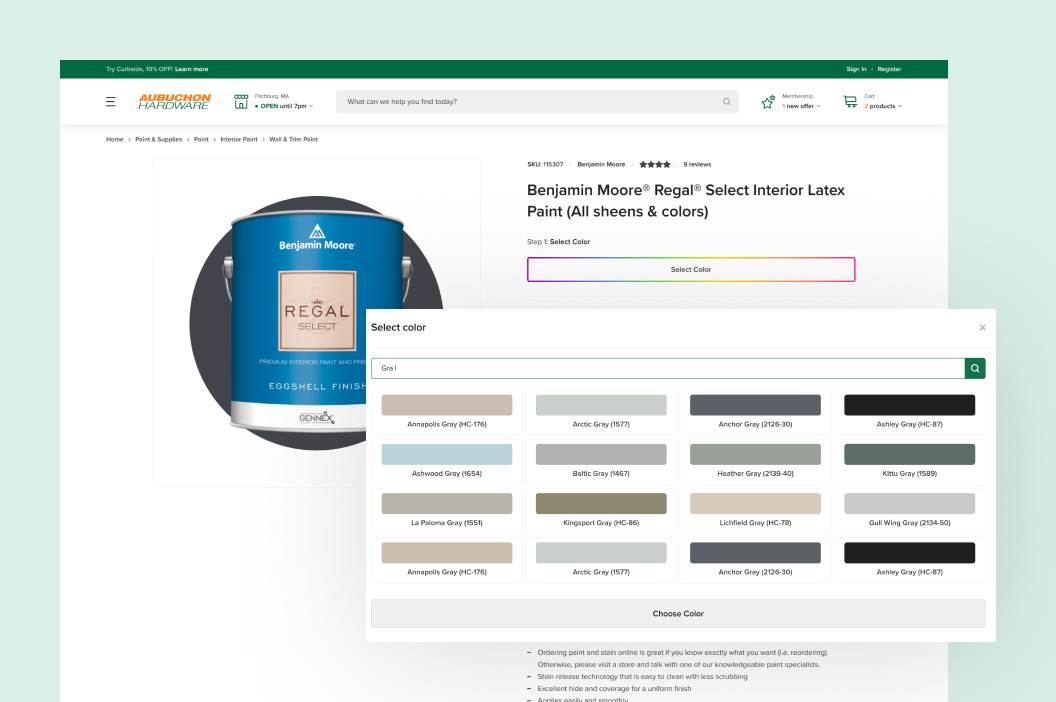Select the Kingsport Gray (HC-86) swatch
Screen dimensions: 1056x702
point(601,511)
